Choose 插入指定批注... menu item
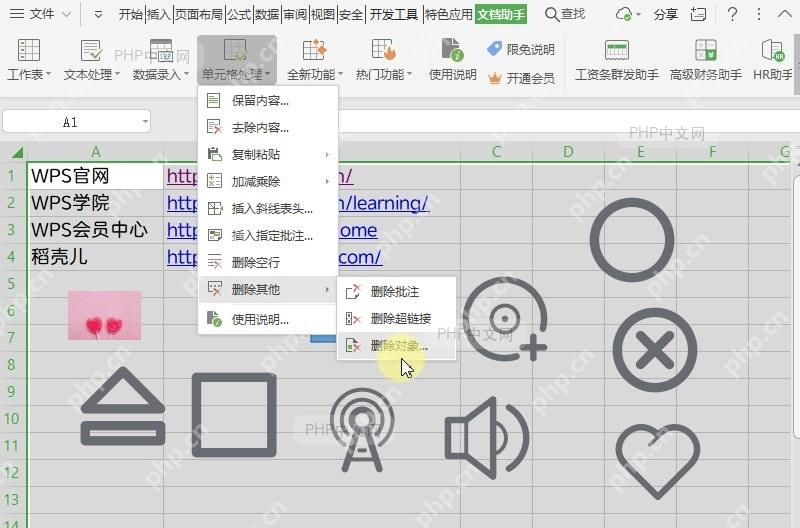The height and width of the screenshot is (528, 800). point(268,235)
